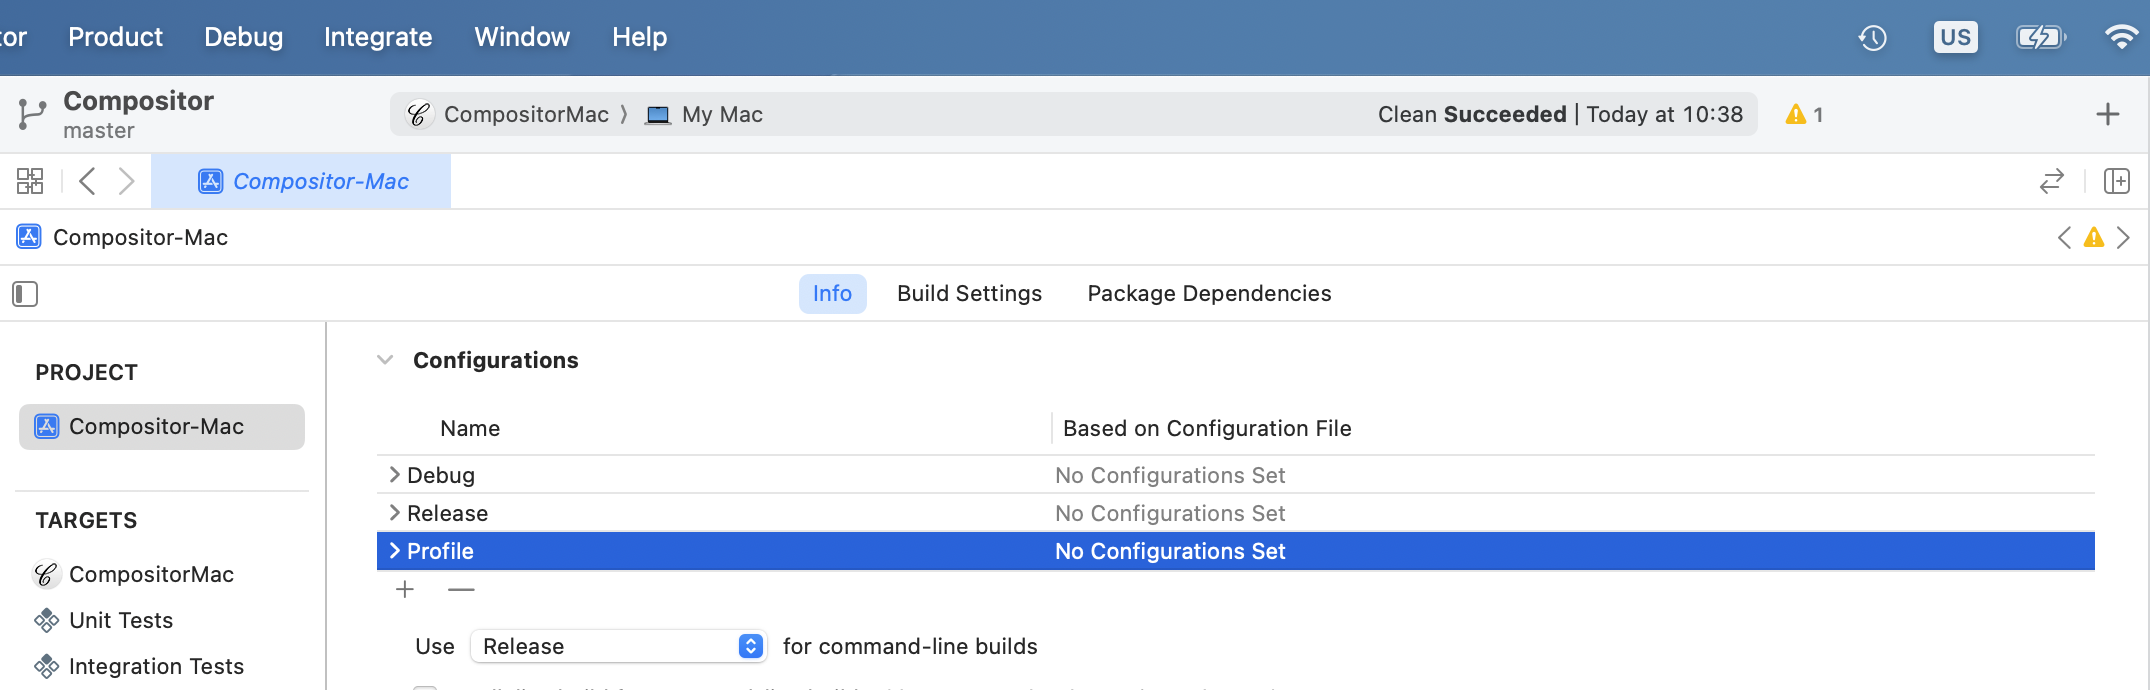2150x690 pixels.
Task: Select the Unit Tests target
Action: click(121, 620)
